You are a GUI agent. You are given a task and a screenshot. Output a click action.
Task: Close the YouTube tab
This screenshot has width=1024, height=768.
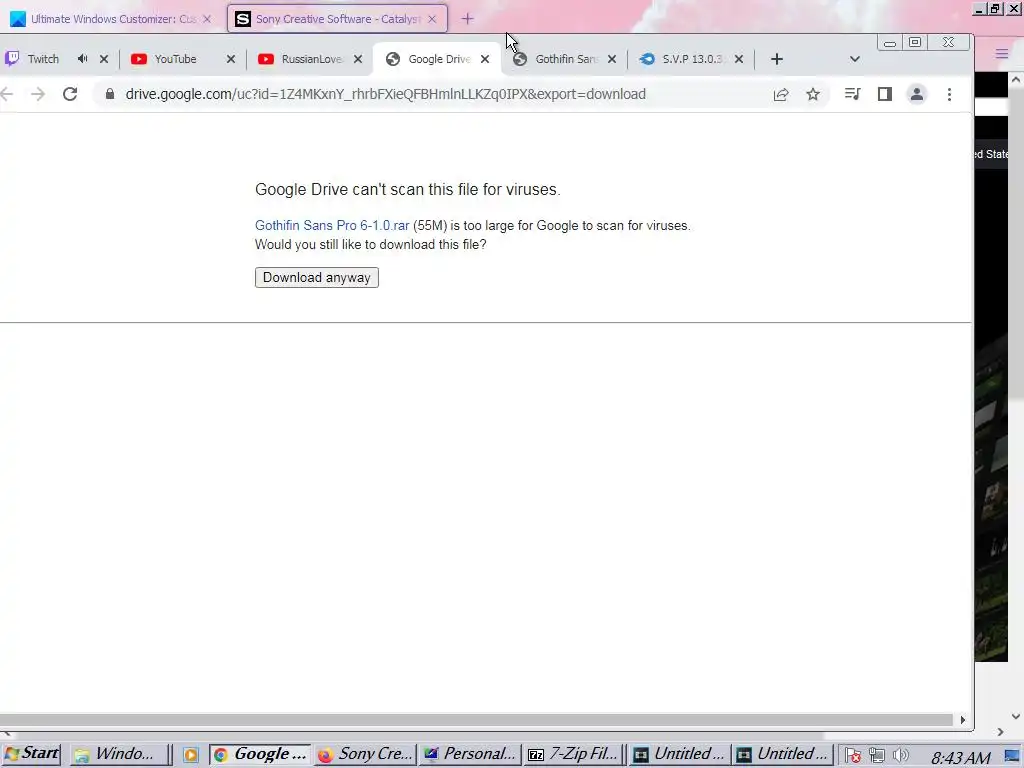pos(231,59)
